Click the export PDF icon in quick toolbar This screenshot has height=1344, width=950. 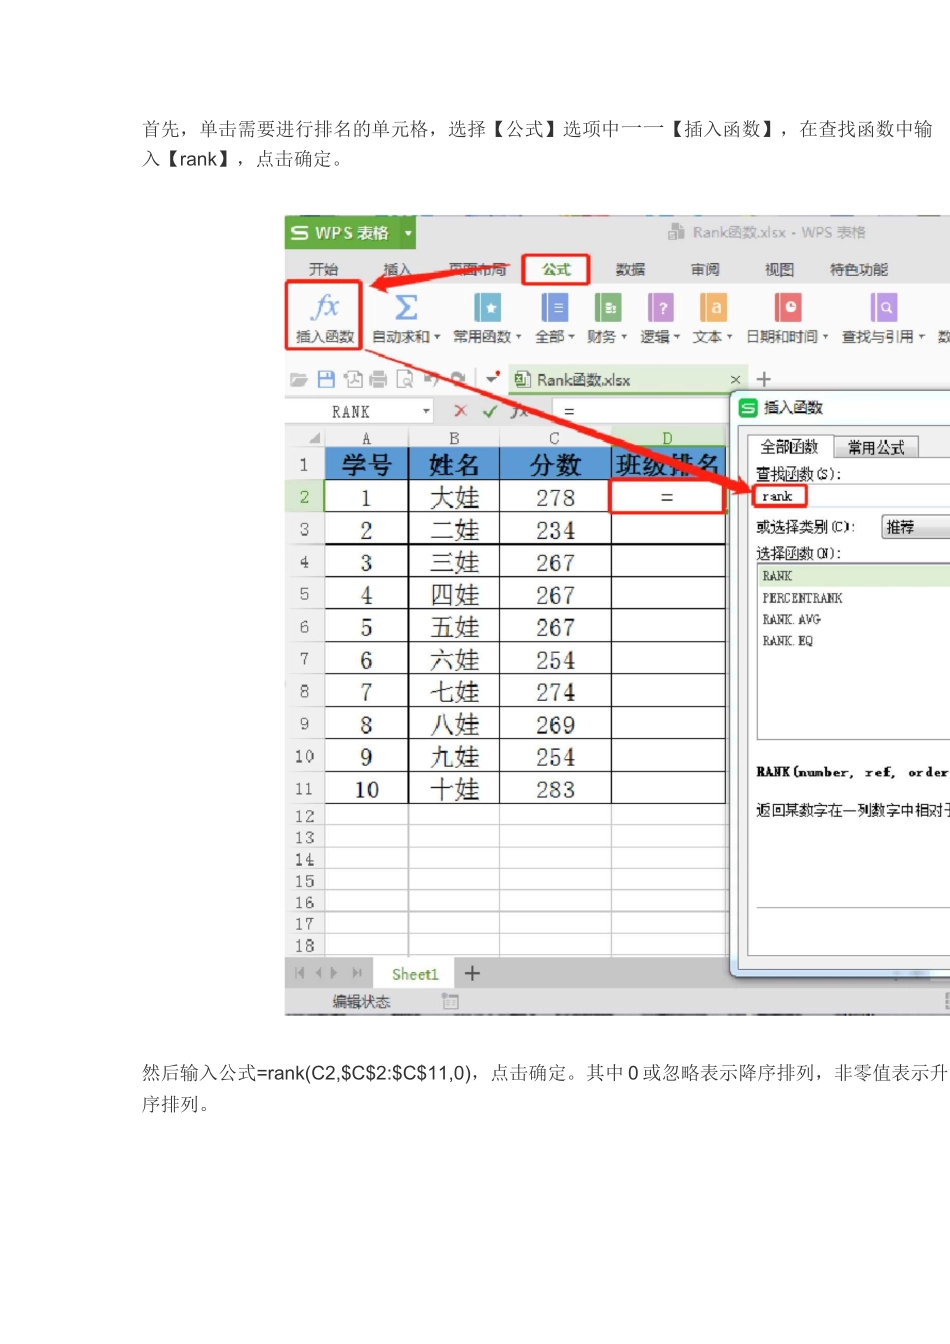[x=352, y=379]
